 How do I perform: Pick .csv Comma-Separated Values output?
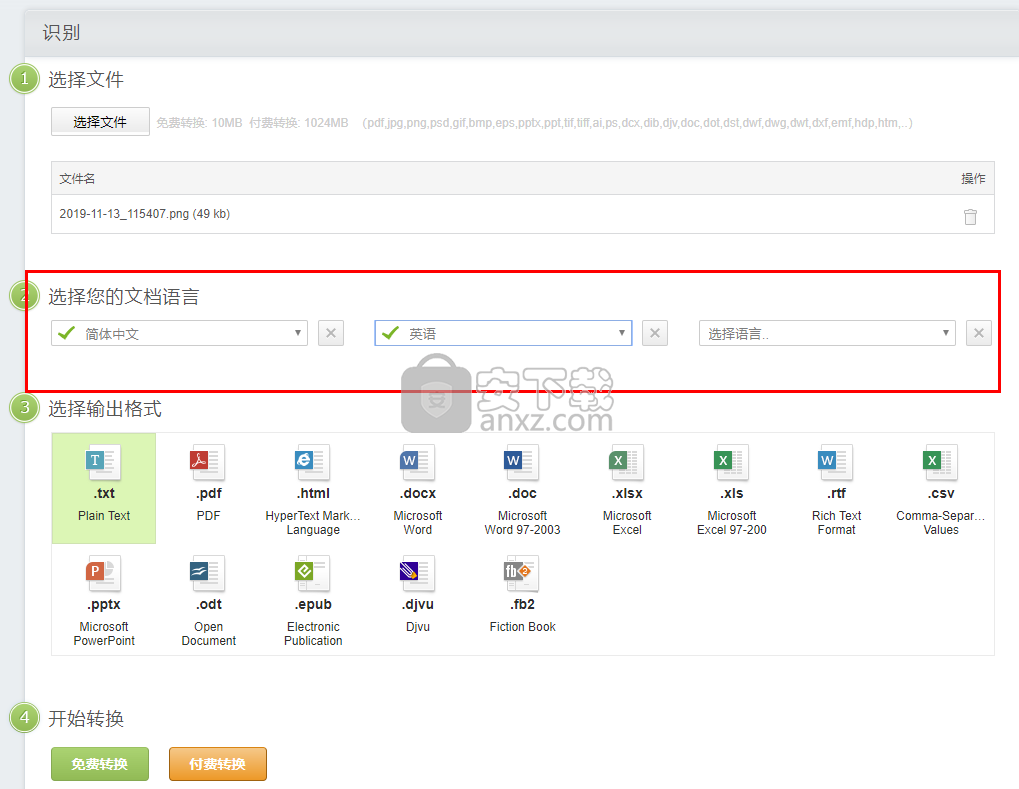pyautogui.click(x=941, y=488)
